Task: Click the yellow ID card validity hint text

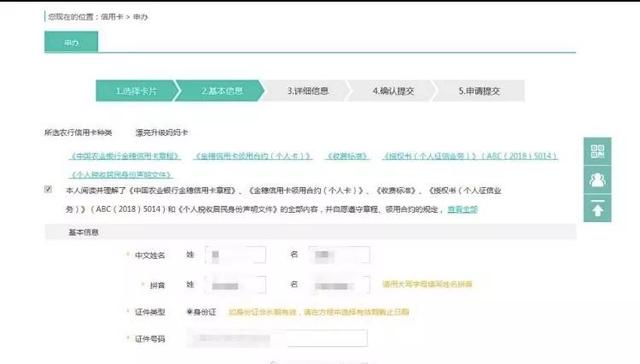Action: (319, 312)
